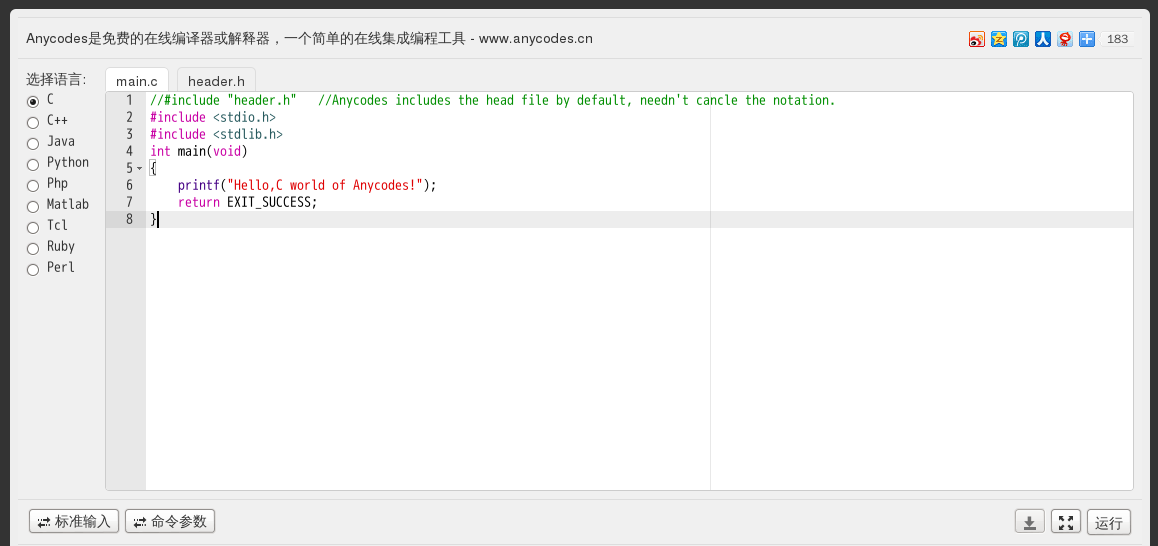Click the #include <stdio.h> line
Image resolution: width=1158 pixels, height=546 pixels.
213,117
